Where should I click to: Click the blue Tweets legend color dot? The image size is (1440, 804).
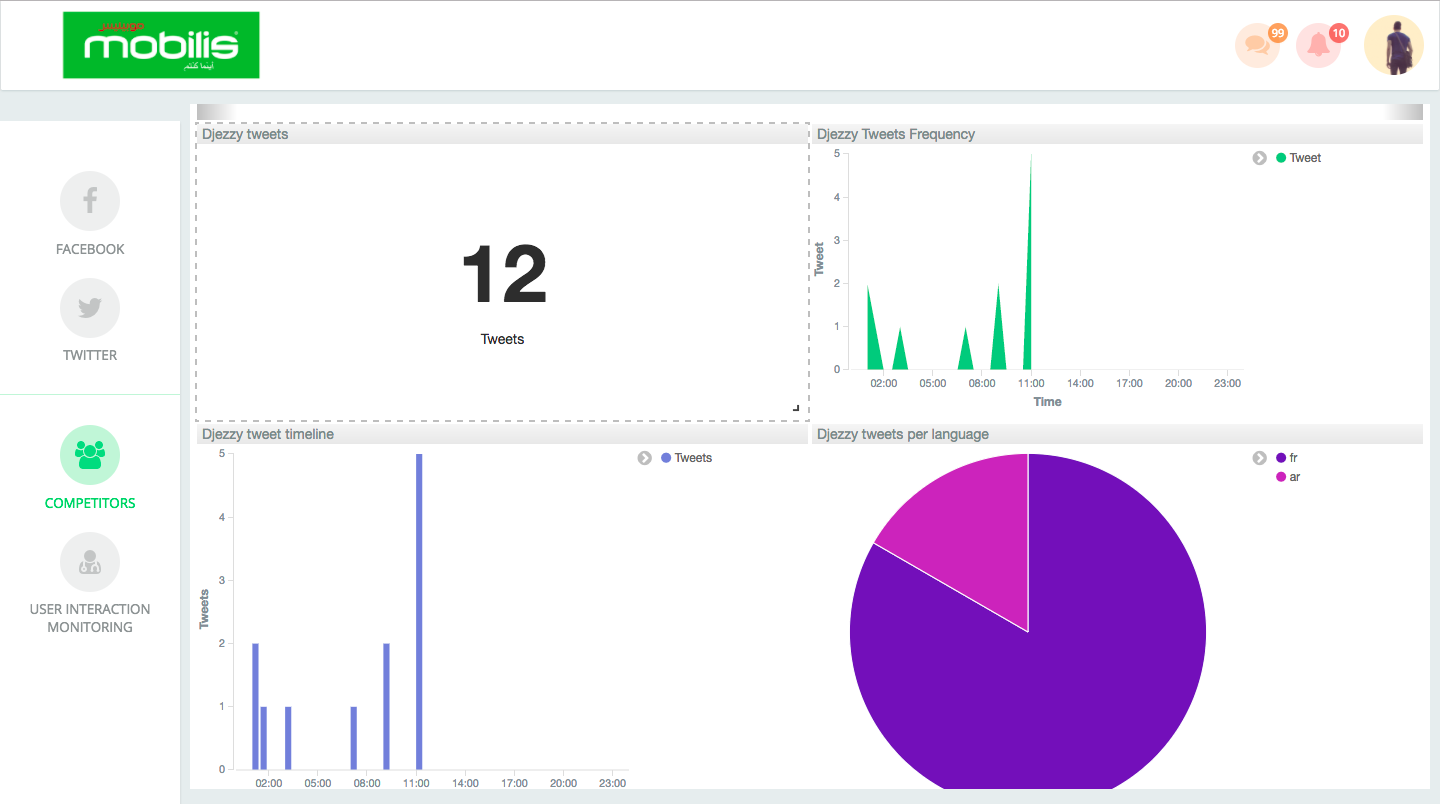pos(666,458)
